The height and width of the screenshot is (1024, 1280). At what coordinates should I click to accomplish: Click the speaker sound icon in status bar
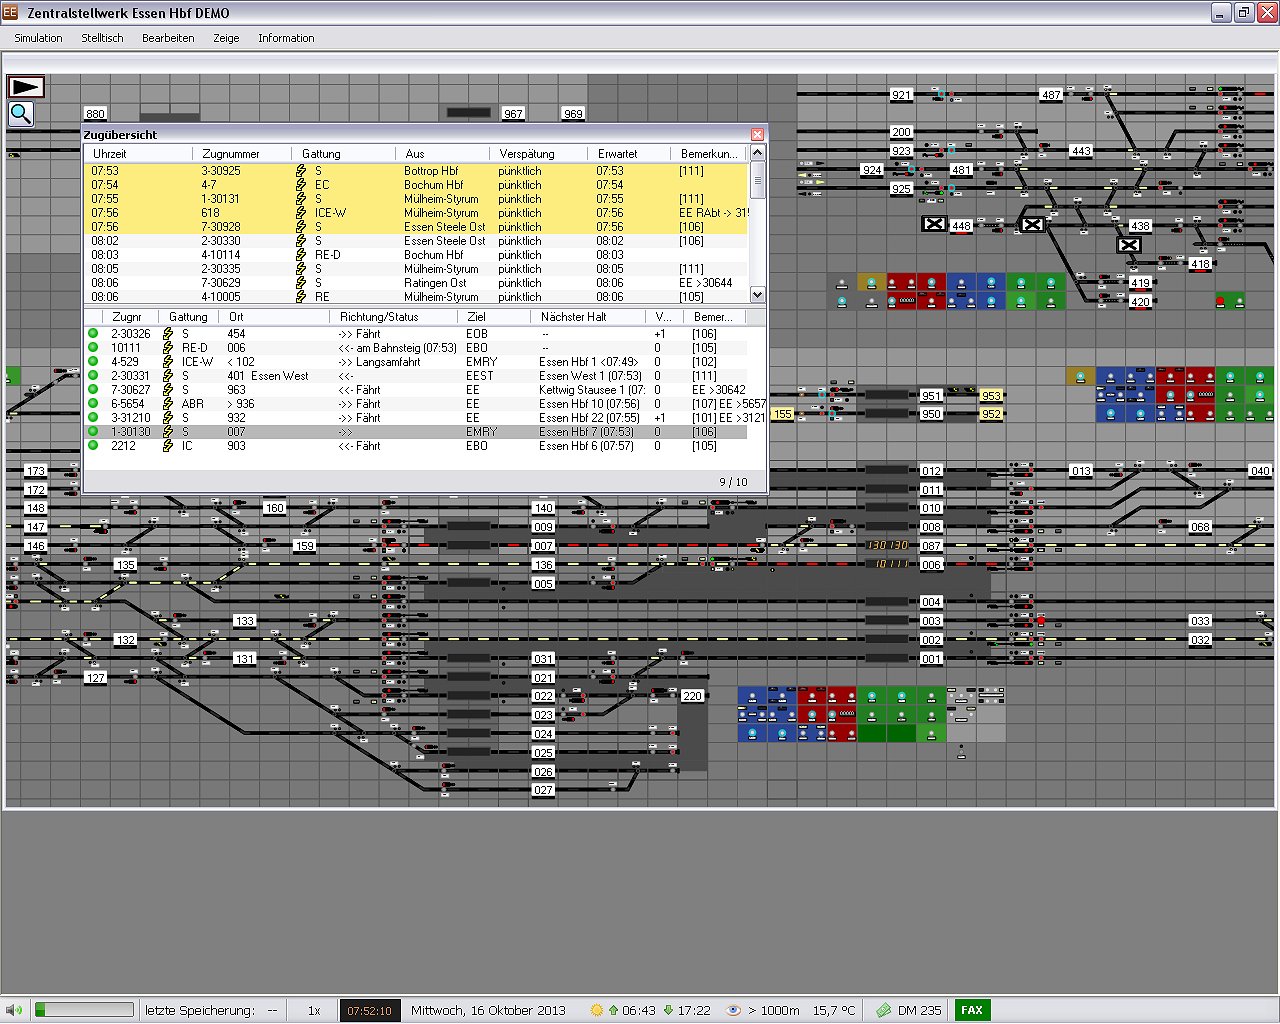13,1010
